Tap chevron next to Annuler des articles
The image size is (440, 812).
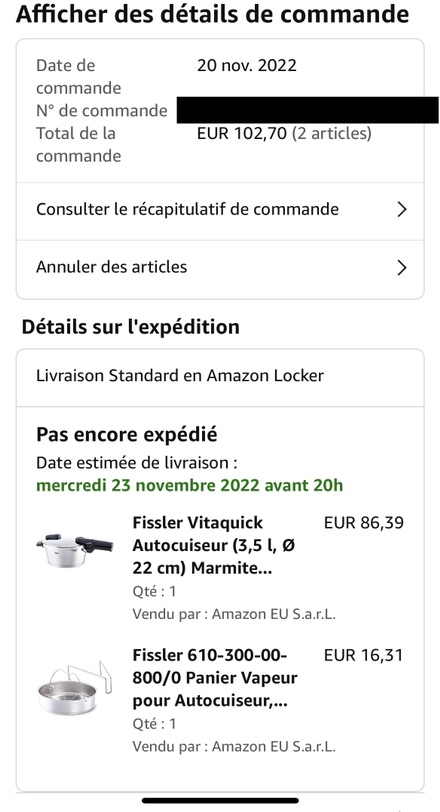click(402, 267)
